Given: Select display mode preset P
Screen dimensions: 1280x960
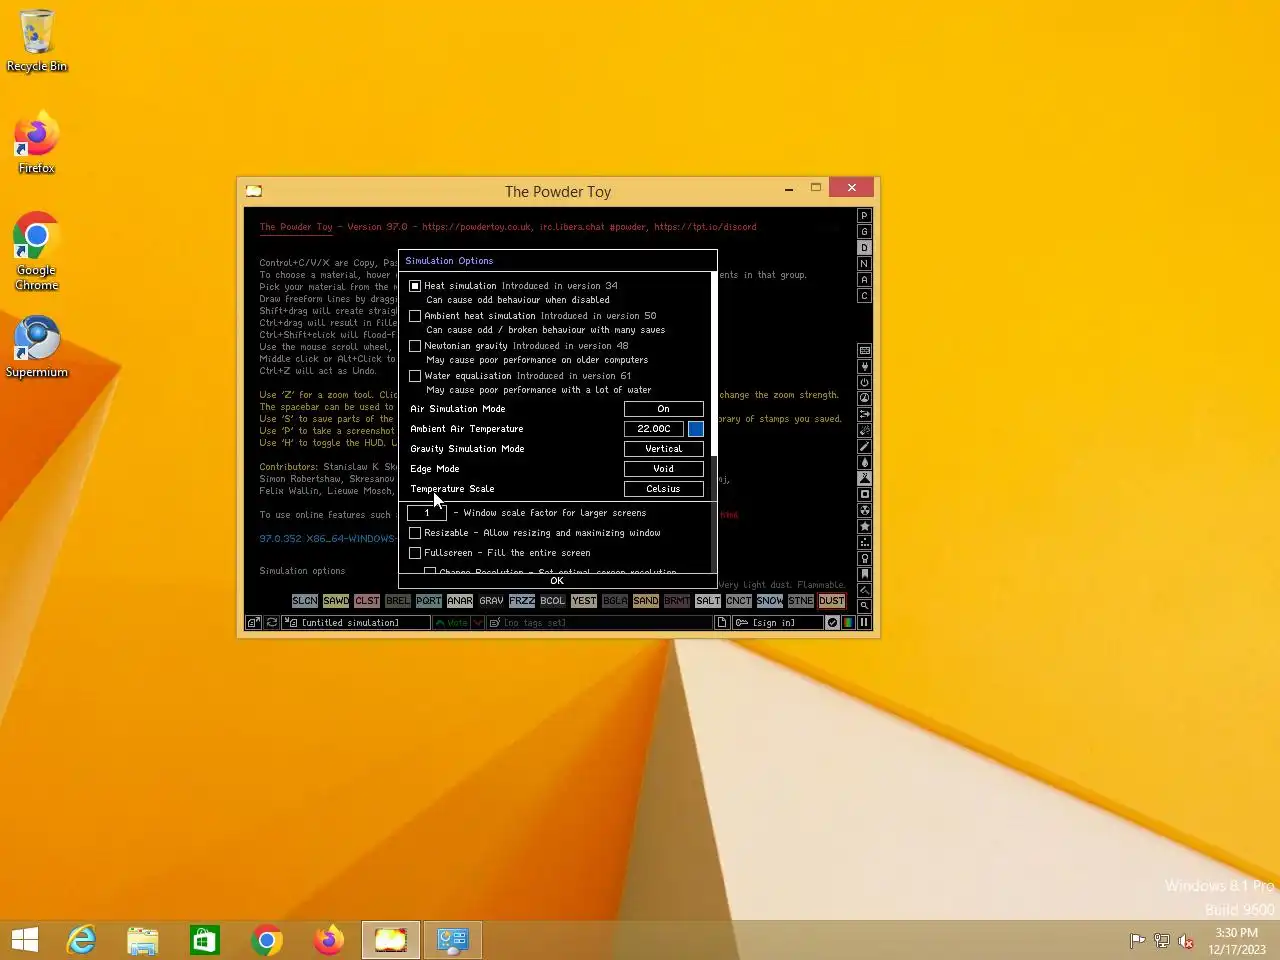Looking at the screenshot, I should [x=865, y=216].
